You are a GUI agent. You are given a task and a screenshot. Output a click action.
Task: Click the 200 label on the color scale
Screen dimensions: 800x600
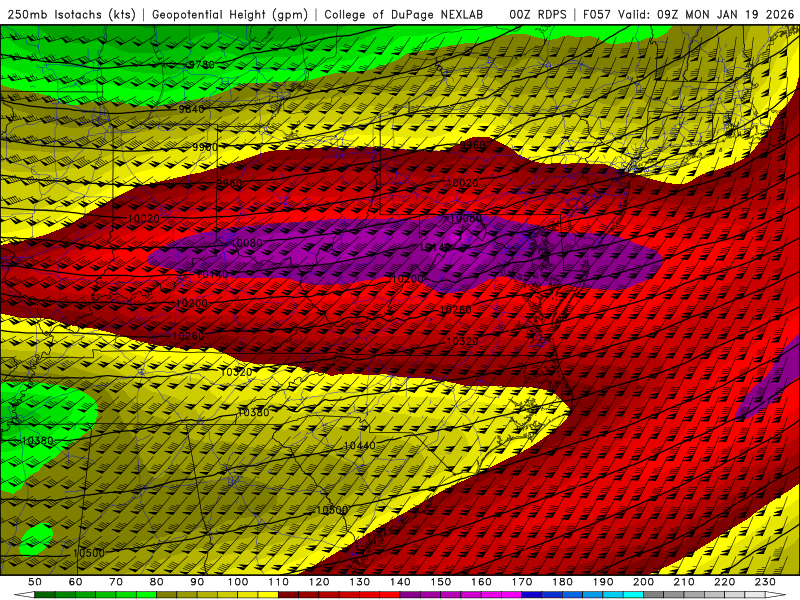(x=643, y=582)
